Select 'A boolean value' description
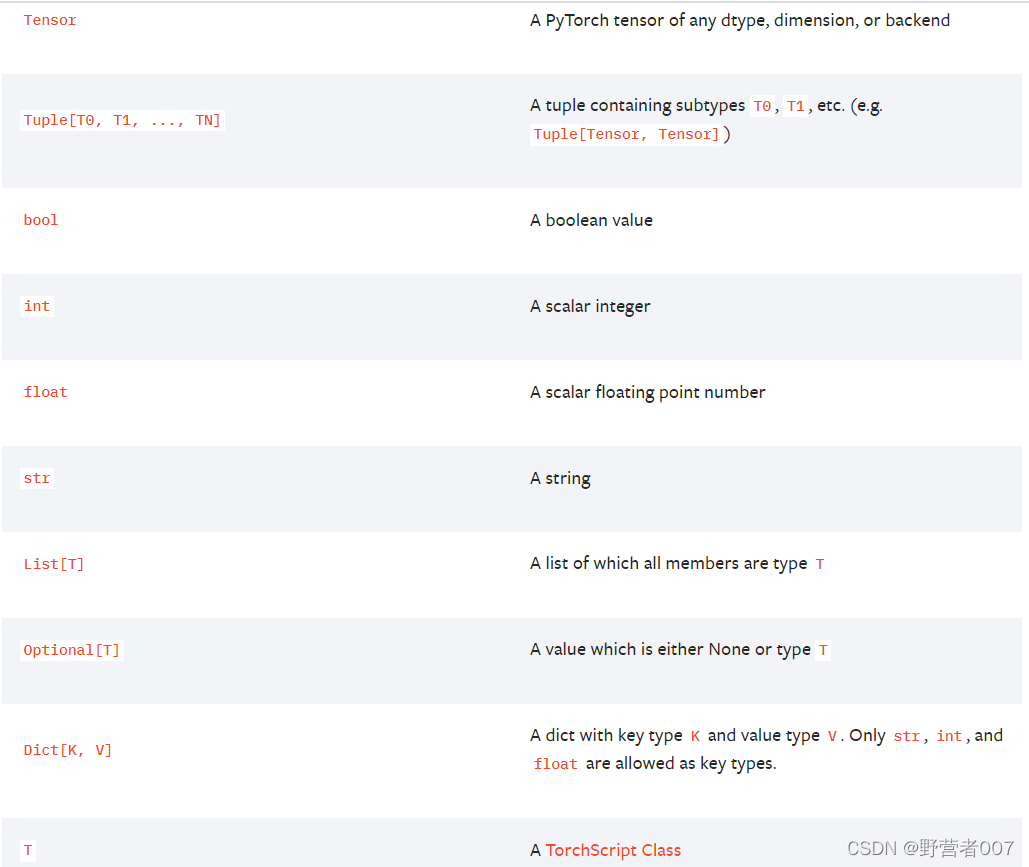The image size is (1029, 867). click(x=591, y=220)
